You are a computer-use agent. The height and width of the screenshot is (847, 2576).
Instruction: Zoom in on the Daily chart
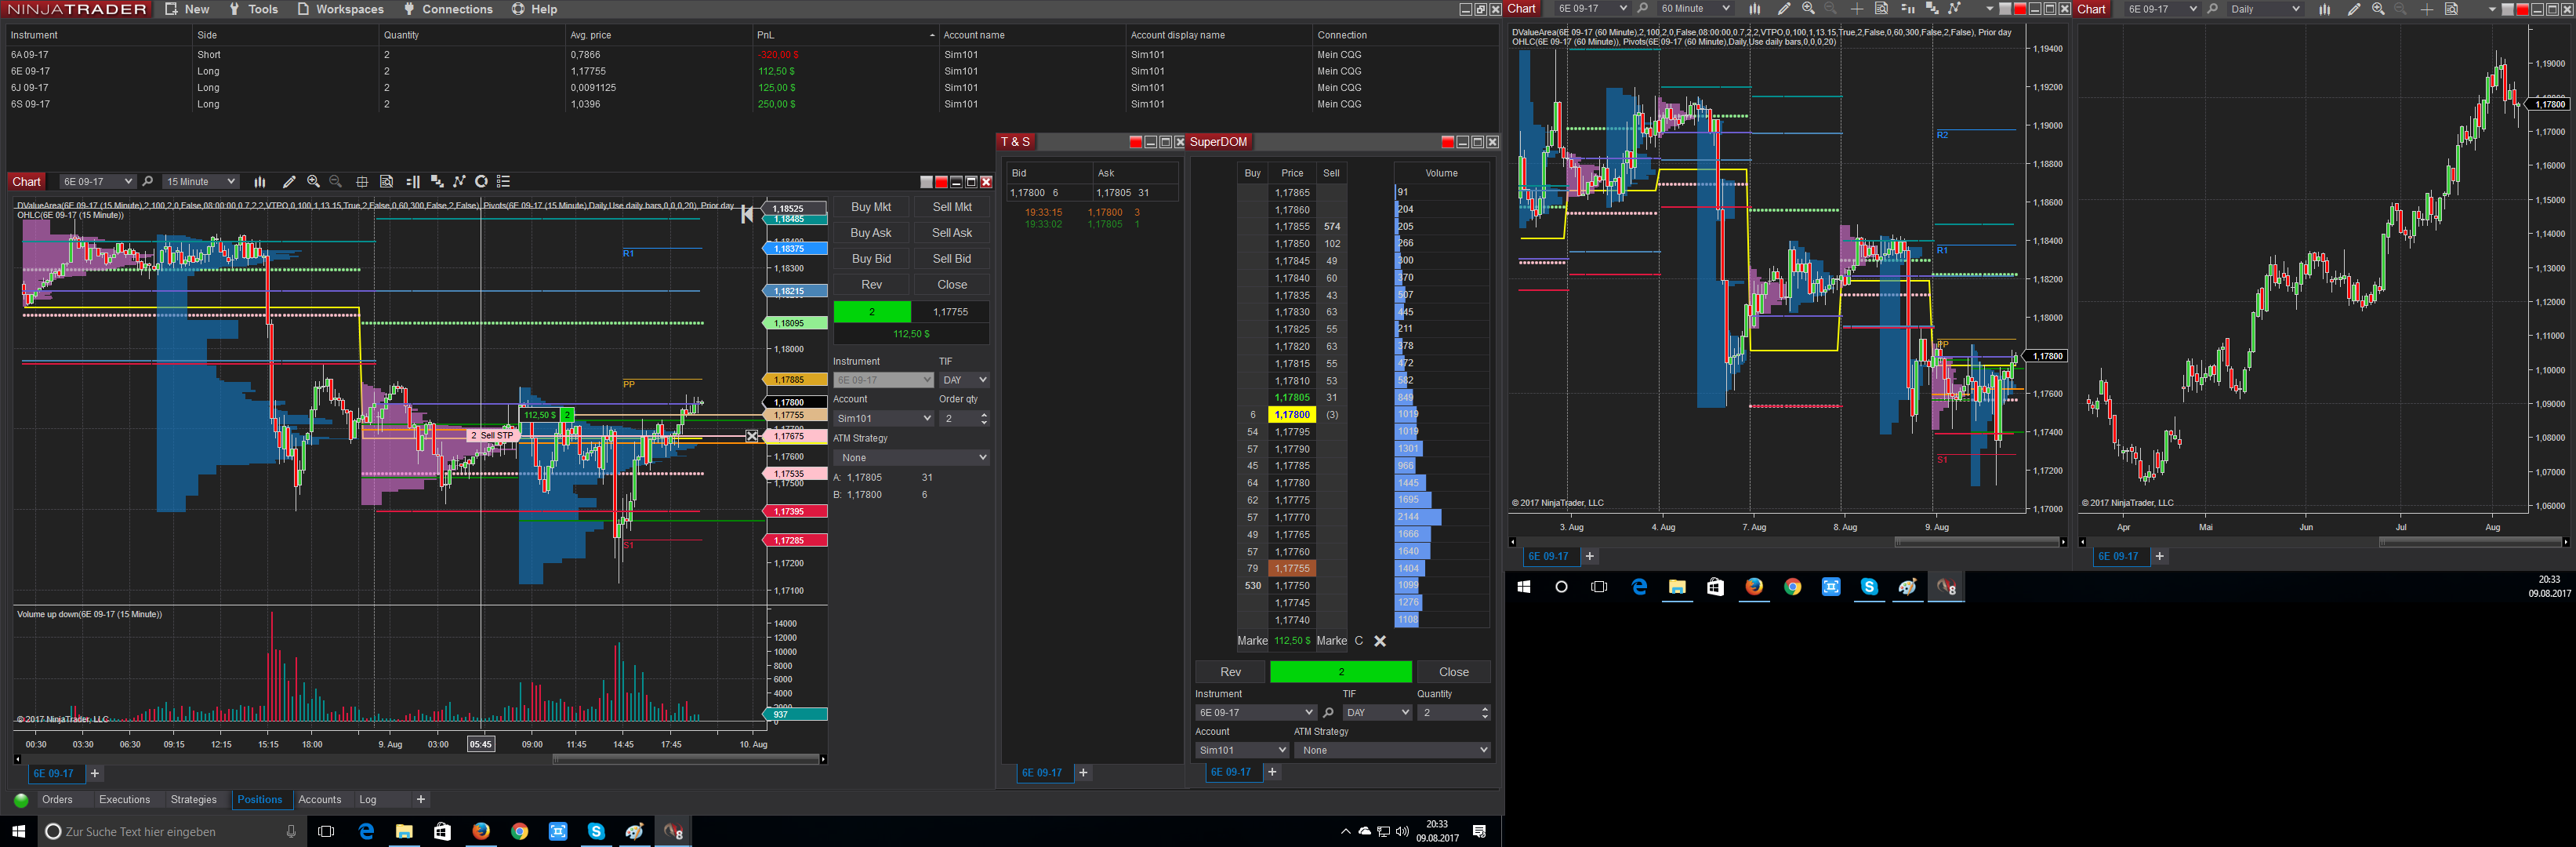click(2378, 9)
